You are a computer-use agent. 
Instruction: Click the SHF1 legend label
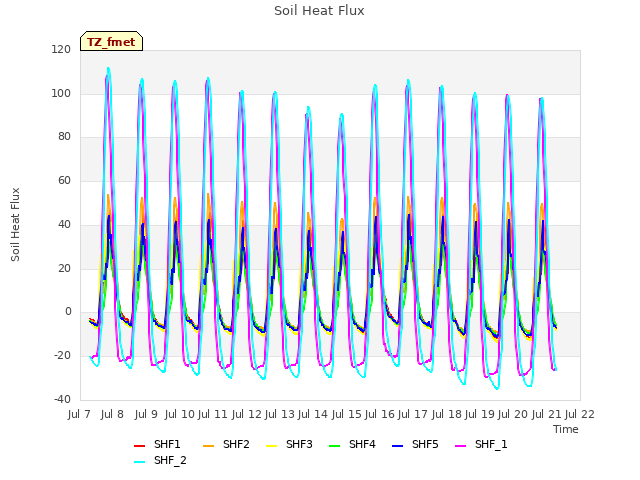(167, 444)
